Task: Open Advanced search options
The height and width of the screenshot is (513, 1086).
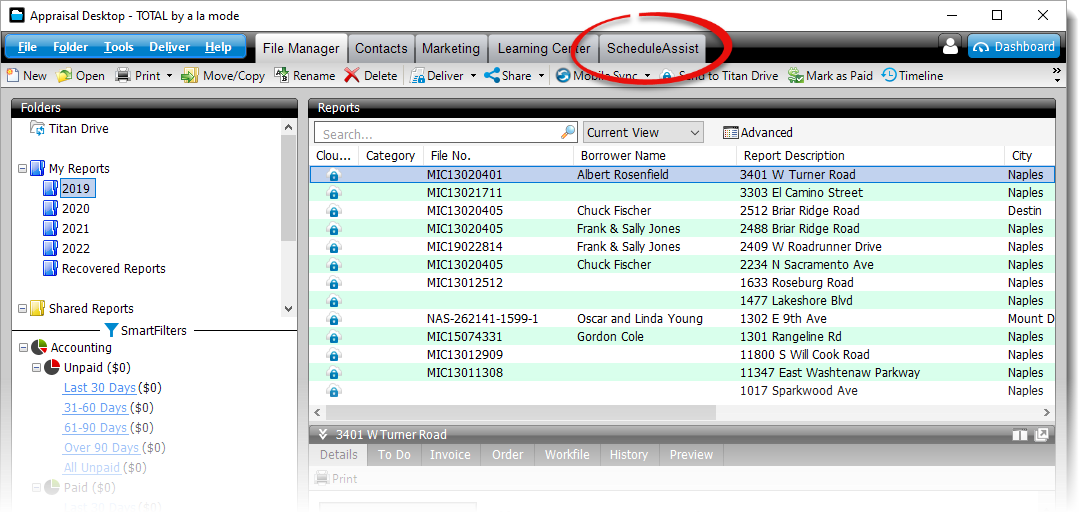Action: tap(758, 132)
